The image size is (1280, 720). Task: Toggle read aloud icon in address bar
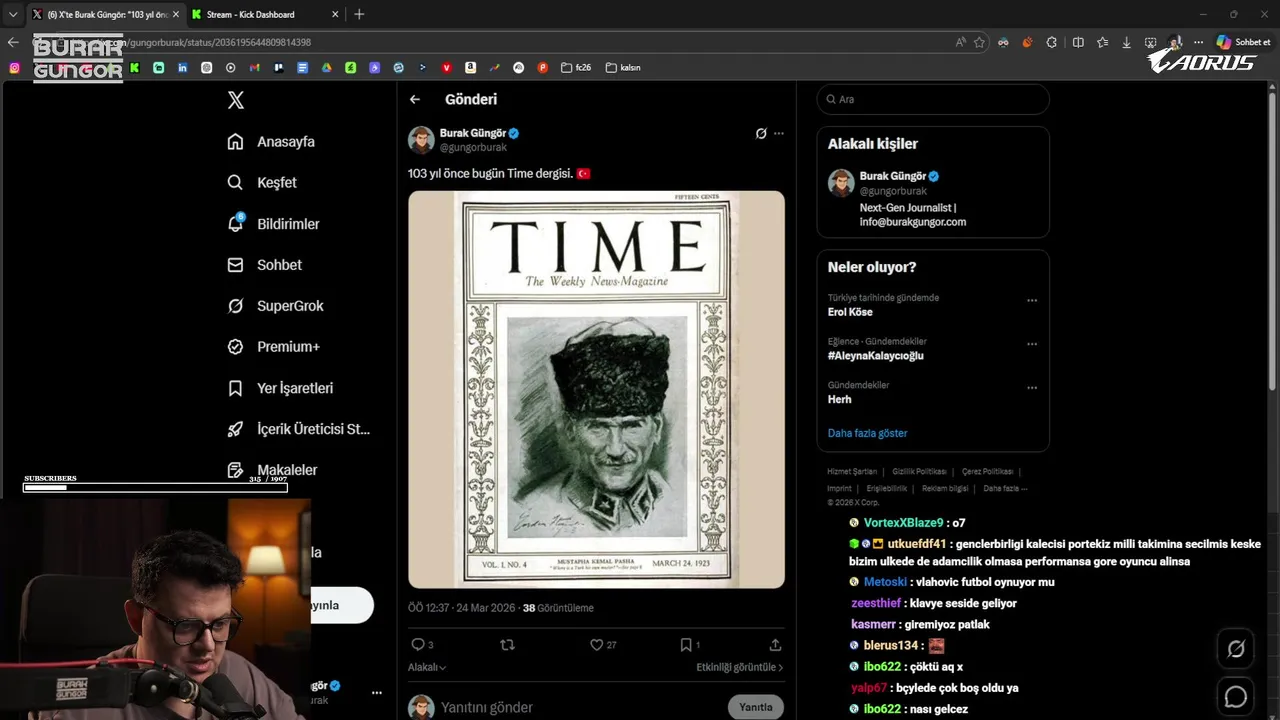961,42
